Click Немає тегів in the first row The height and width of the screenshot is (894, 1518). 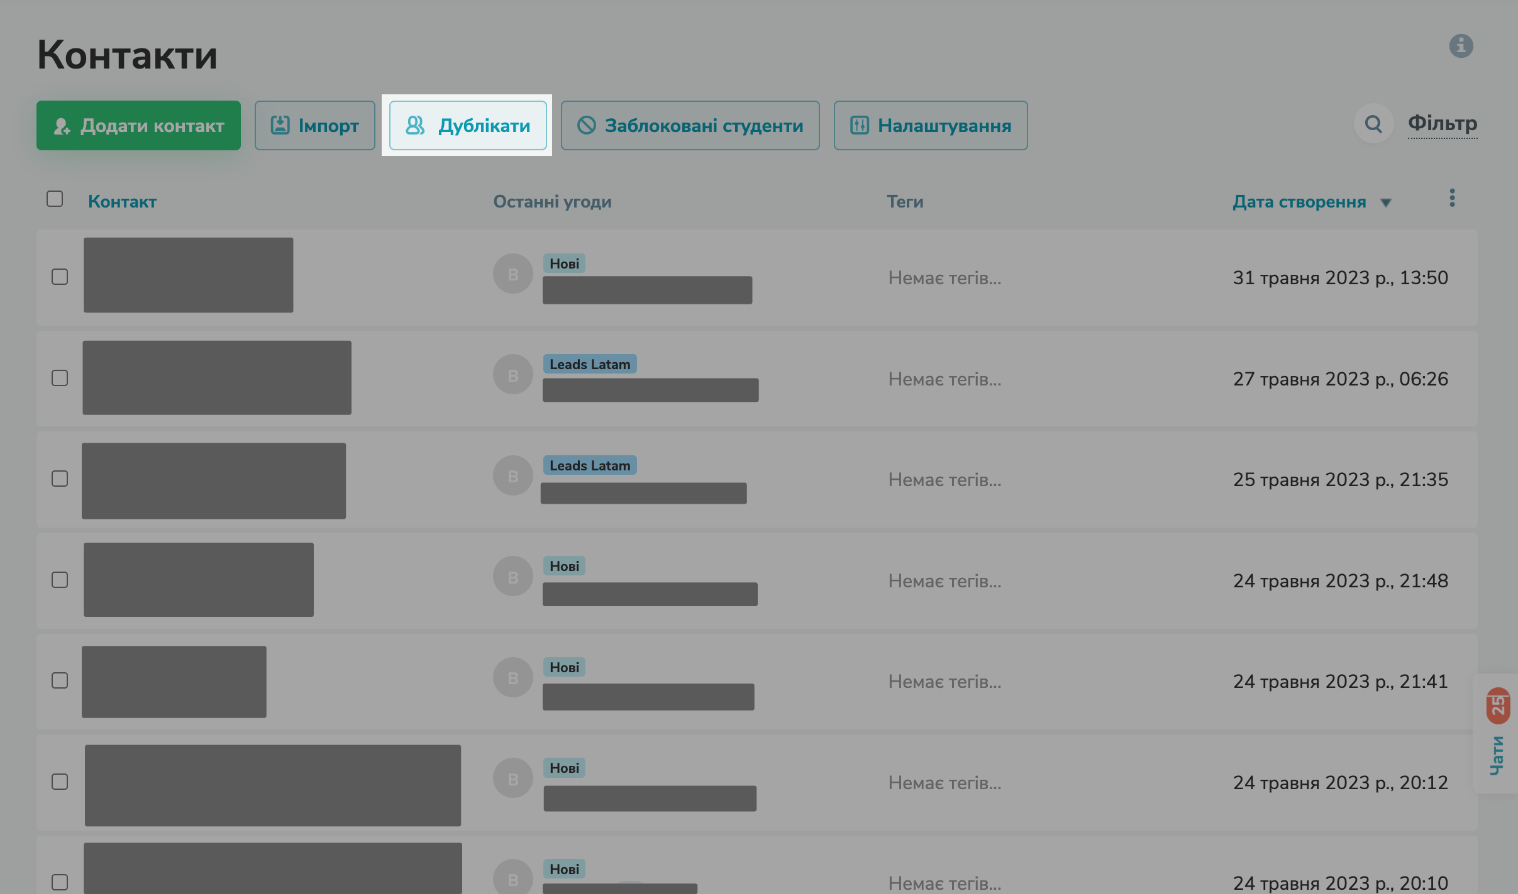tap(944, 278)
